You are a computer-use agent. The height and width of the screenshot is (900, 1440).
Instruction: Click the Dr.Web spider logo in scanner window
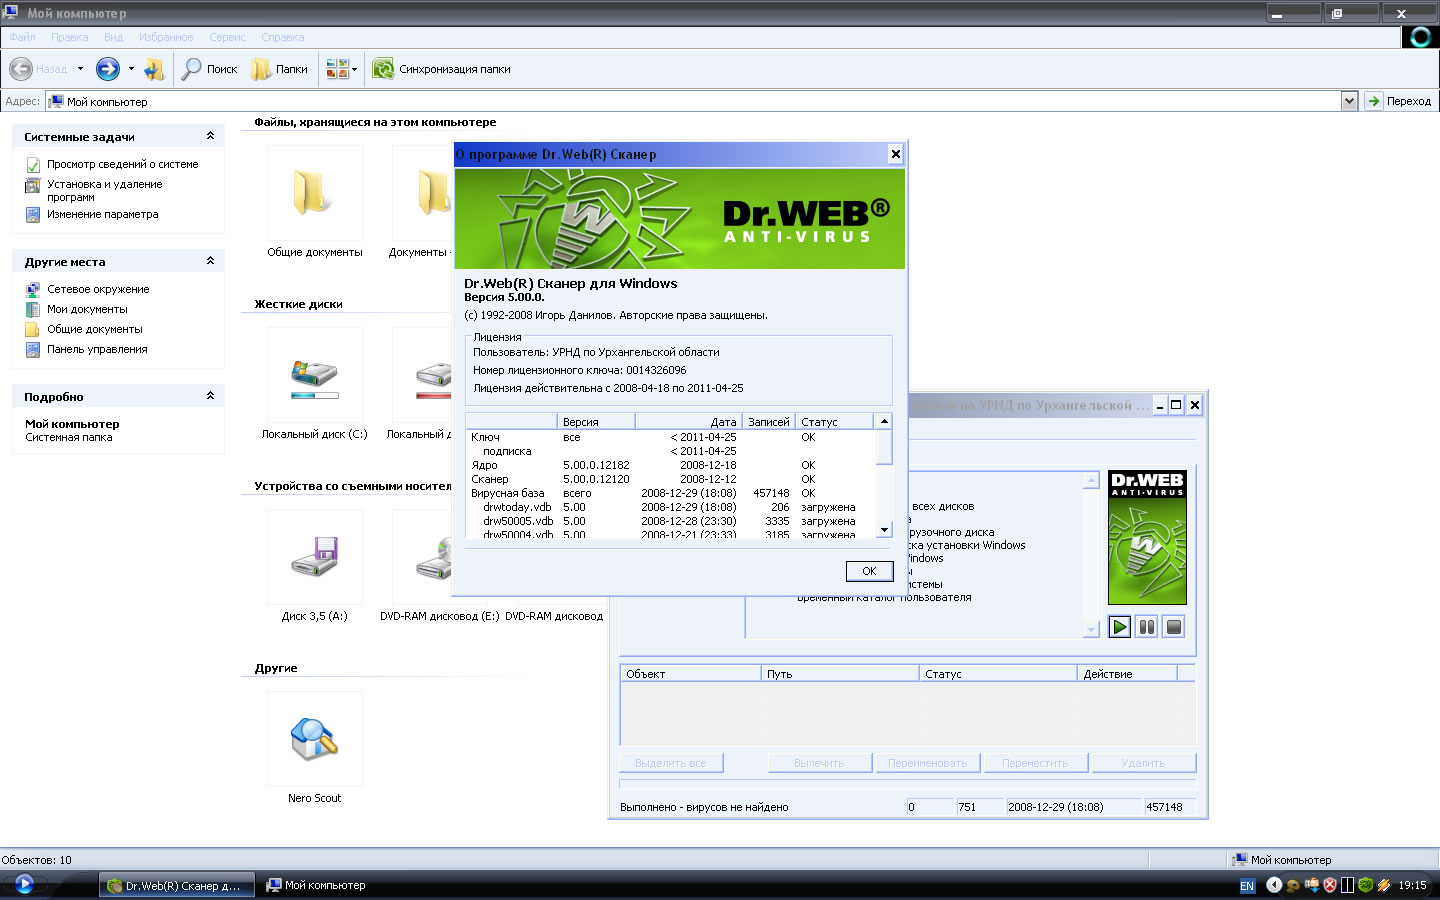[x=1147, y=537]
